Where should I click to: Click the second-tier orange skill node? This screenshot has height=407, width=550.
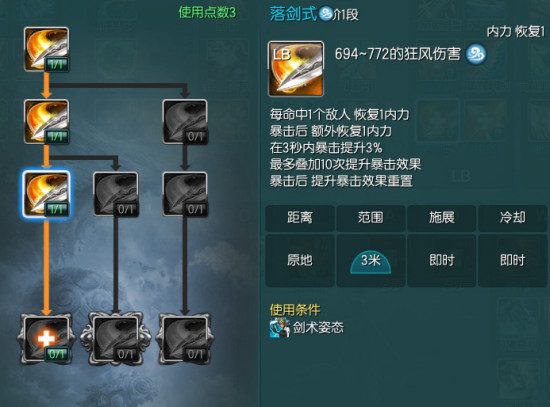pos(46,122)
